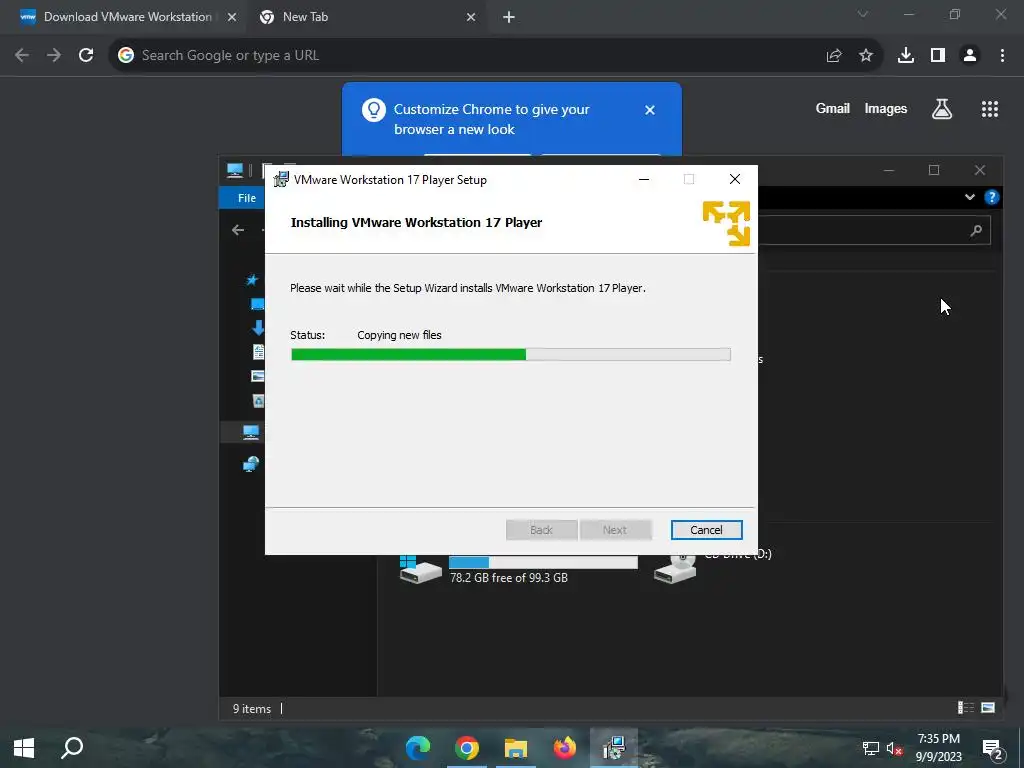Select Pictures icon in Explorer sidebar
This screenshot has width=1024, height=768.
tap(258, 376)
